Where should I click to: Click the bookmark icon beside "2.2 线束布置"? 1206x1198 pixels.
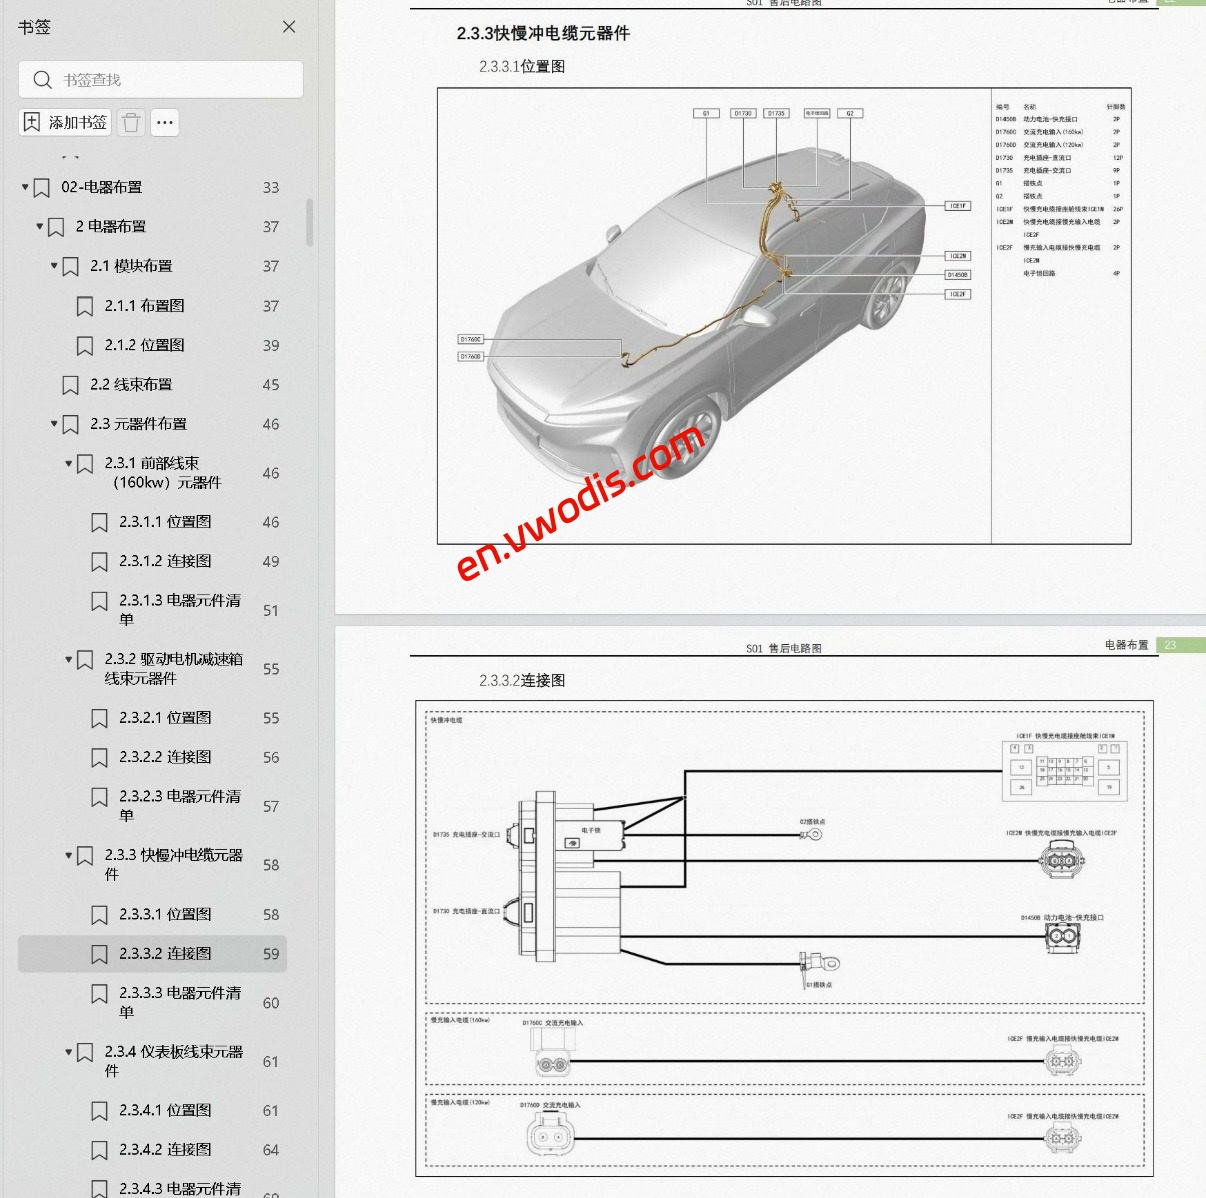70,384
